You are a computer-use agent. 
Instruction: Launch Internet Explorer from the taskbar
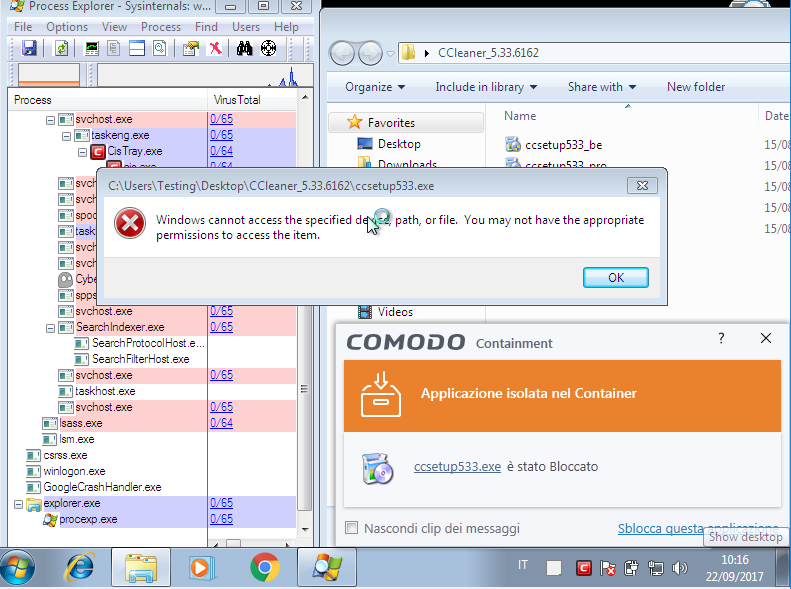click(79, 567)
